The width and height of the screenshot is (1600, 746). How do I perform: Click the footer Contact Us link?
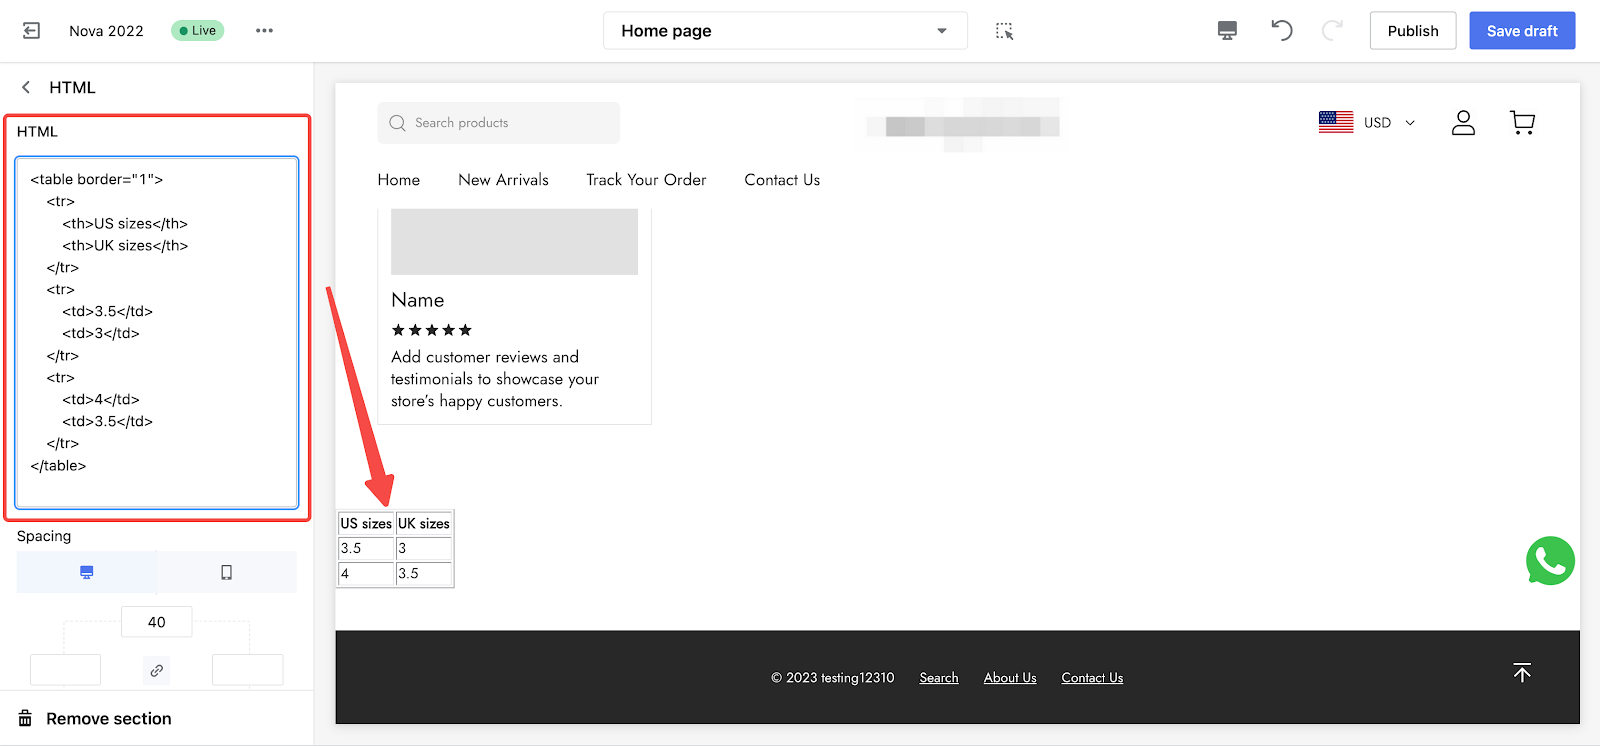coord(1092,678)
